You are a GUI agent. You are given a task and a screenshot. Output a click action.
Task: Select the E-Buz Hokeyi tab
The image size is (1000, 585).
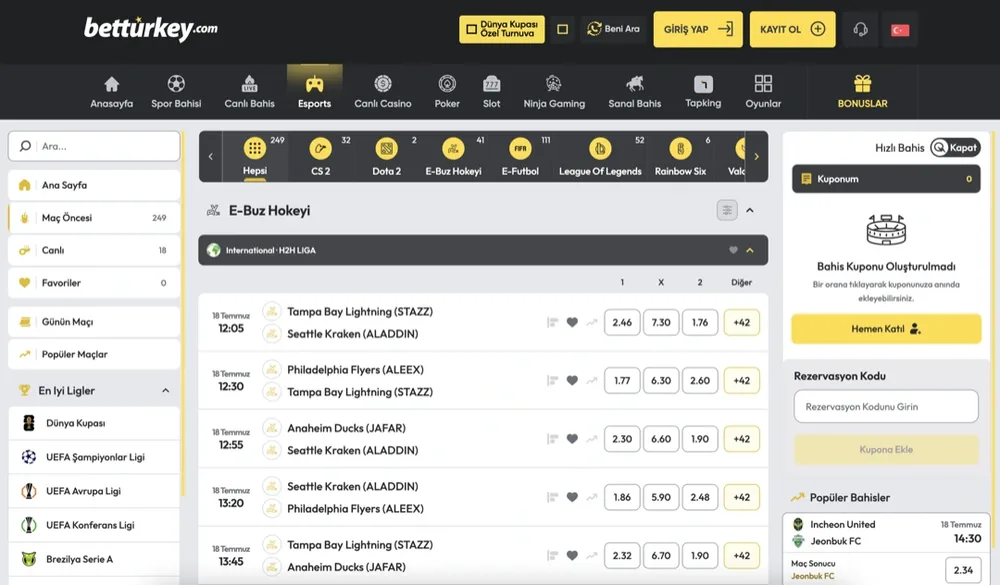[453, 157]
